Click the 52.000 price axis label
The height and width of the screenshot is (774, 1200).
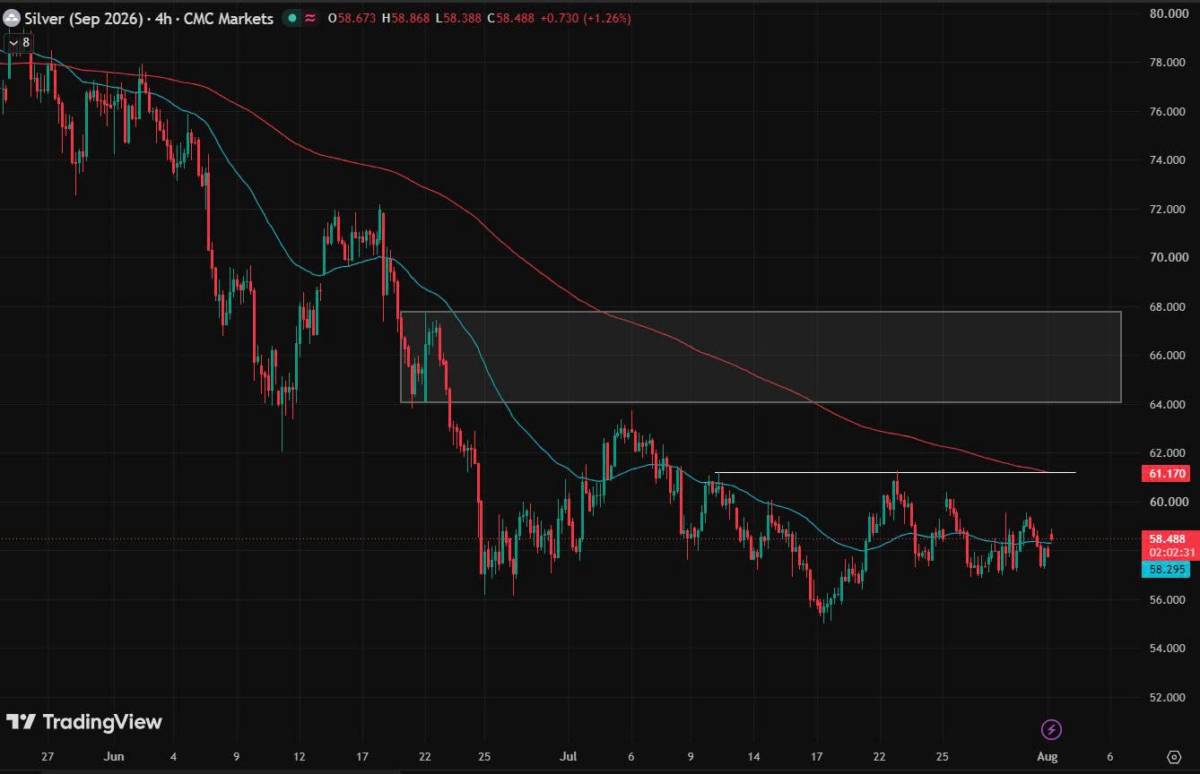point(1168,697)
